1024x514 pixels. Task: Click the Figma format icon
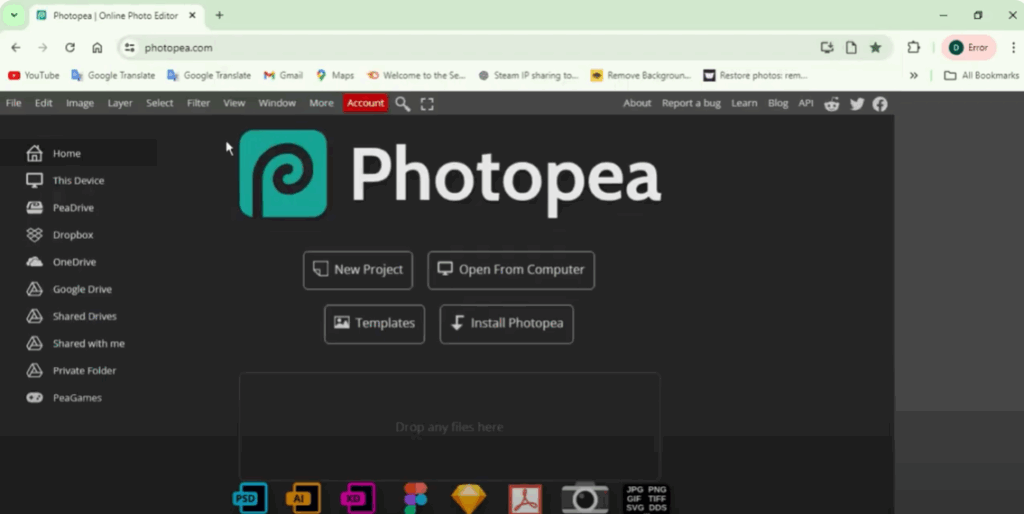tap(415, 498)
